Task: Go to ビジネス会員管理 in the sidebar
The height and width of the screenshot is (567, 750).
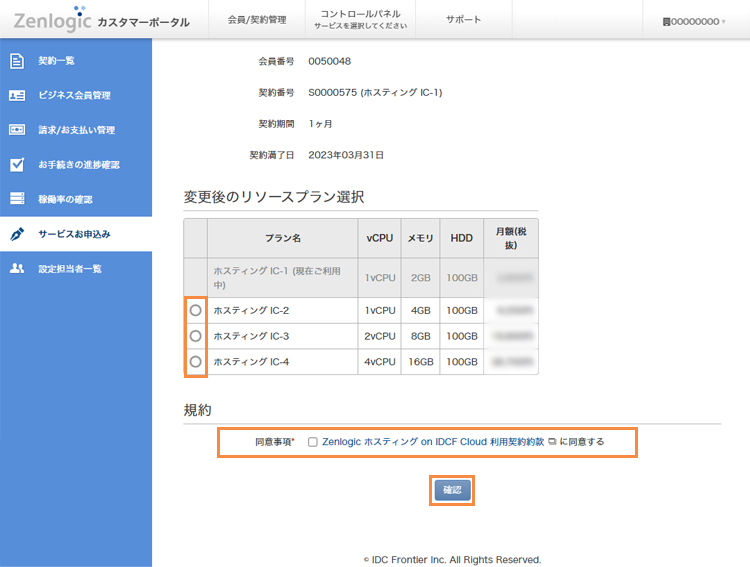Action: tap(76, 95)
